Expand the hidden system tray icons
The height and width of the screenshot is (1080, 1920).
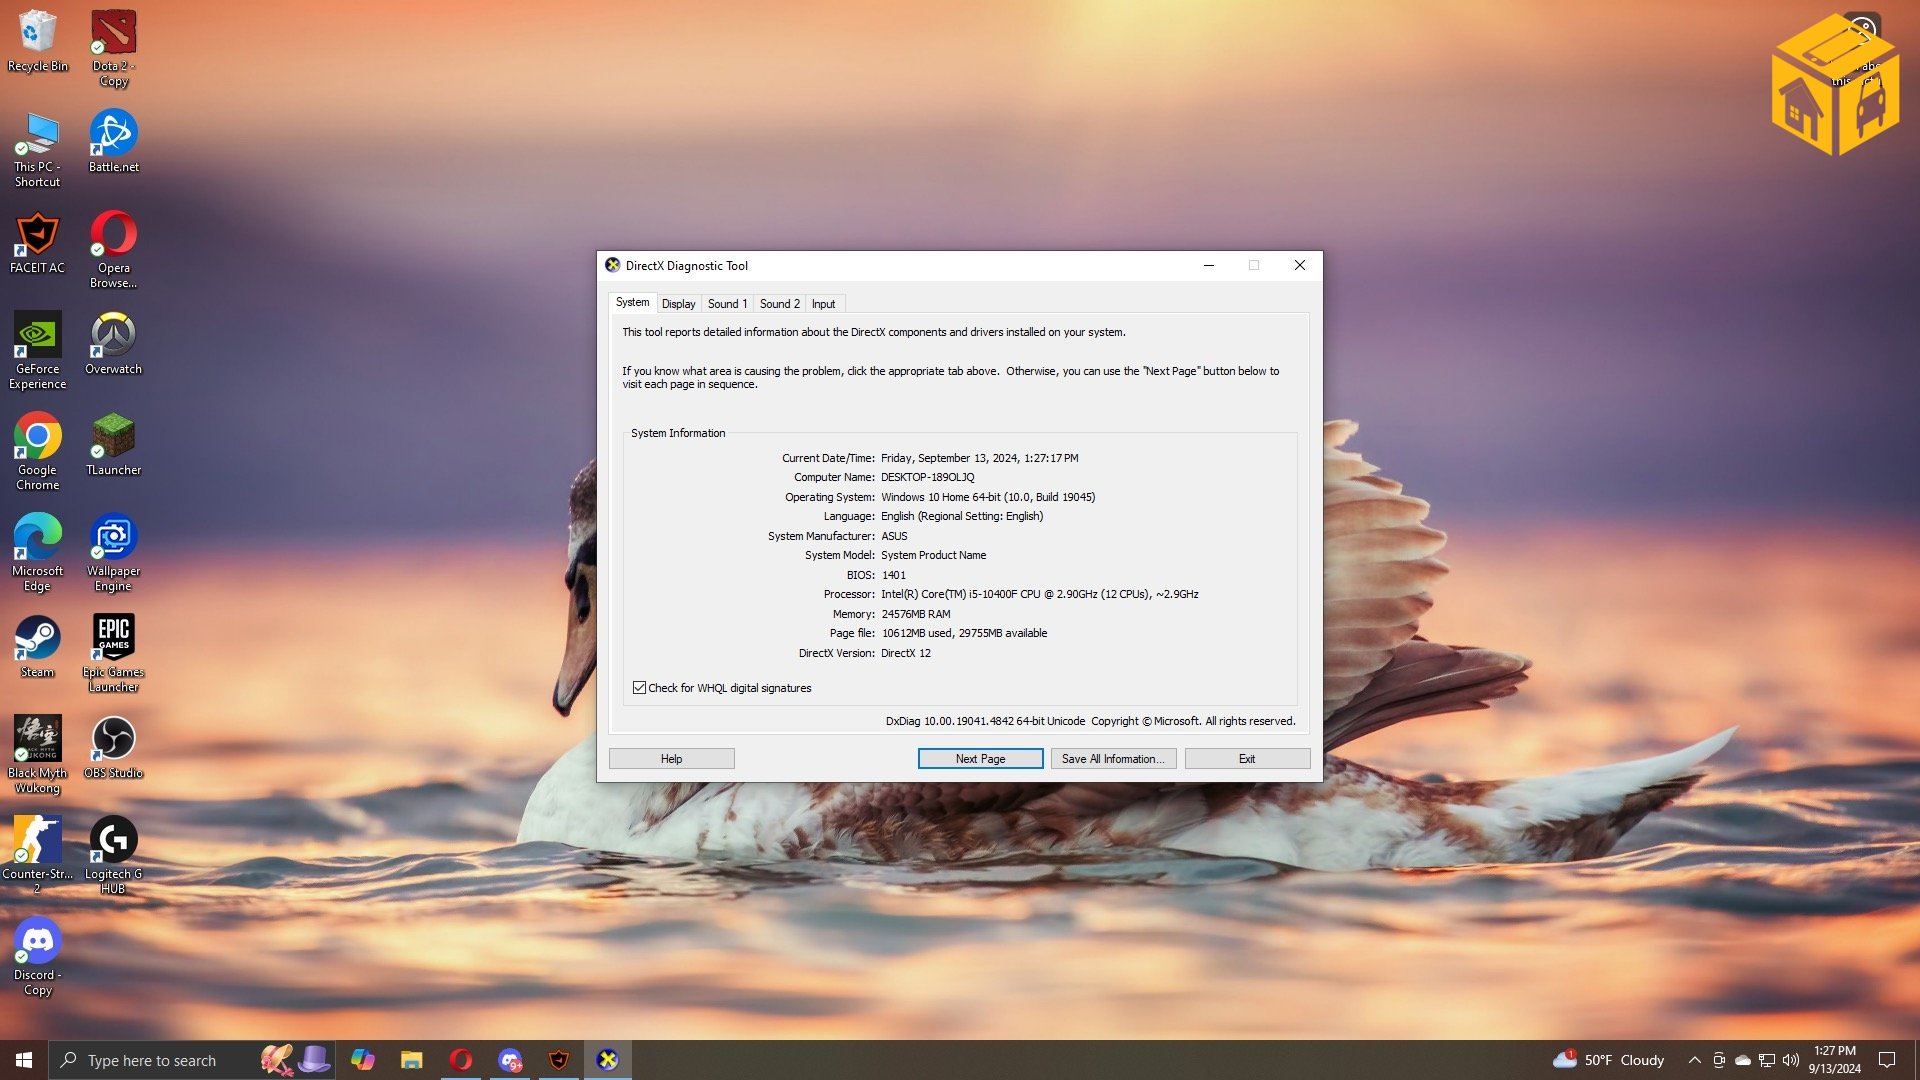(1694, 1060)
